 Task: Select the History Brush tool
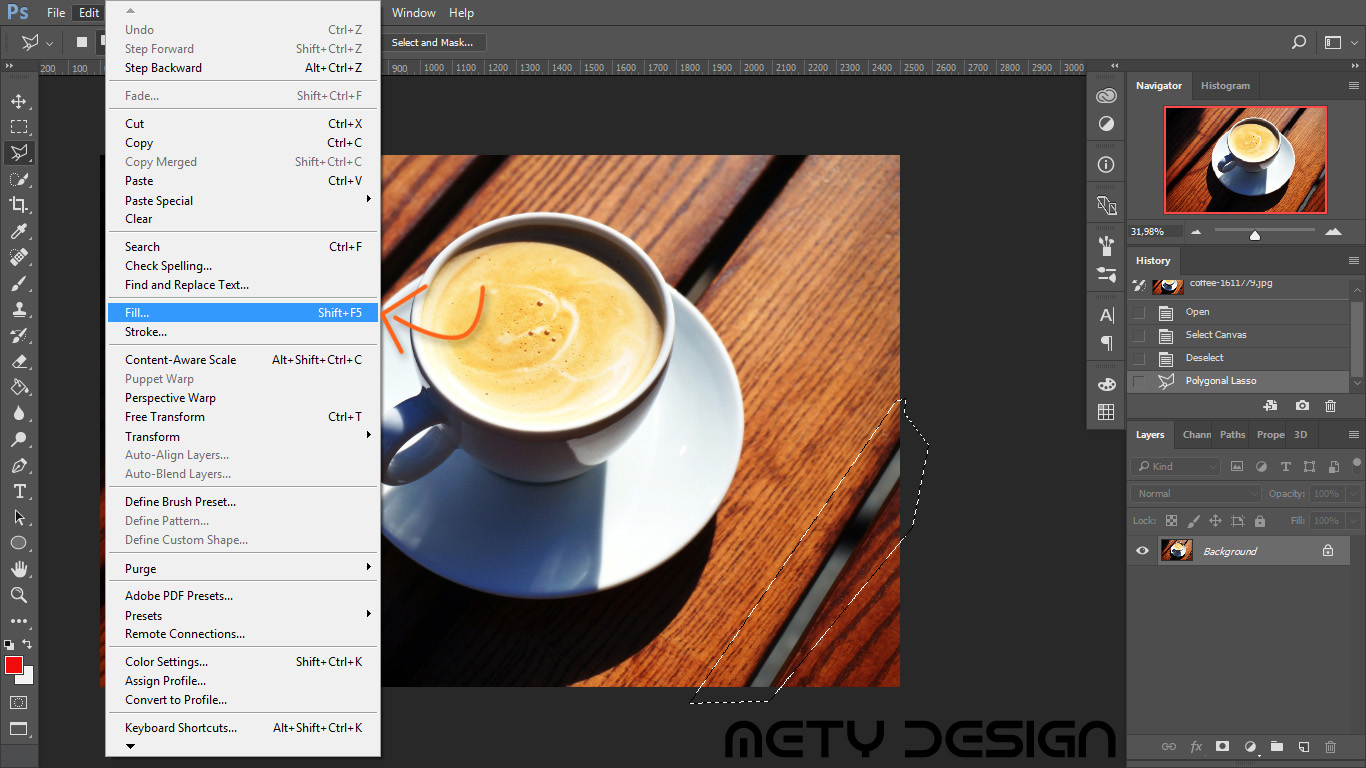coord(19,335)
